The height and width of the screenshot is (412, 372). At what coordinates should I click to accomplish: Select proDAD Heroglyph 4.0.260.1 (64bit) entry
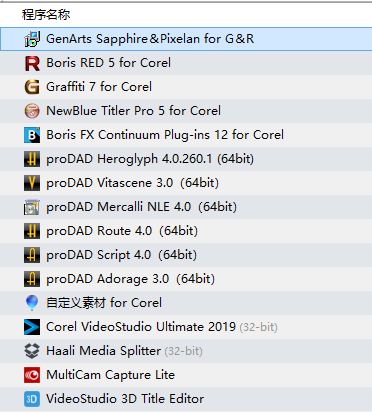tap(186, 159)
